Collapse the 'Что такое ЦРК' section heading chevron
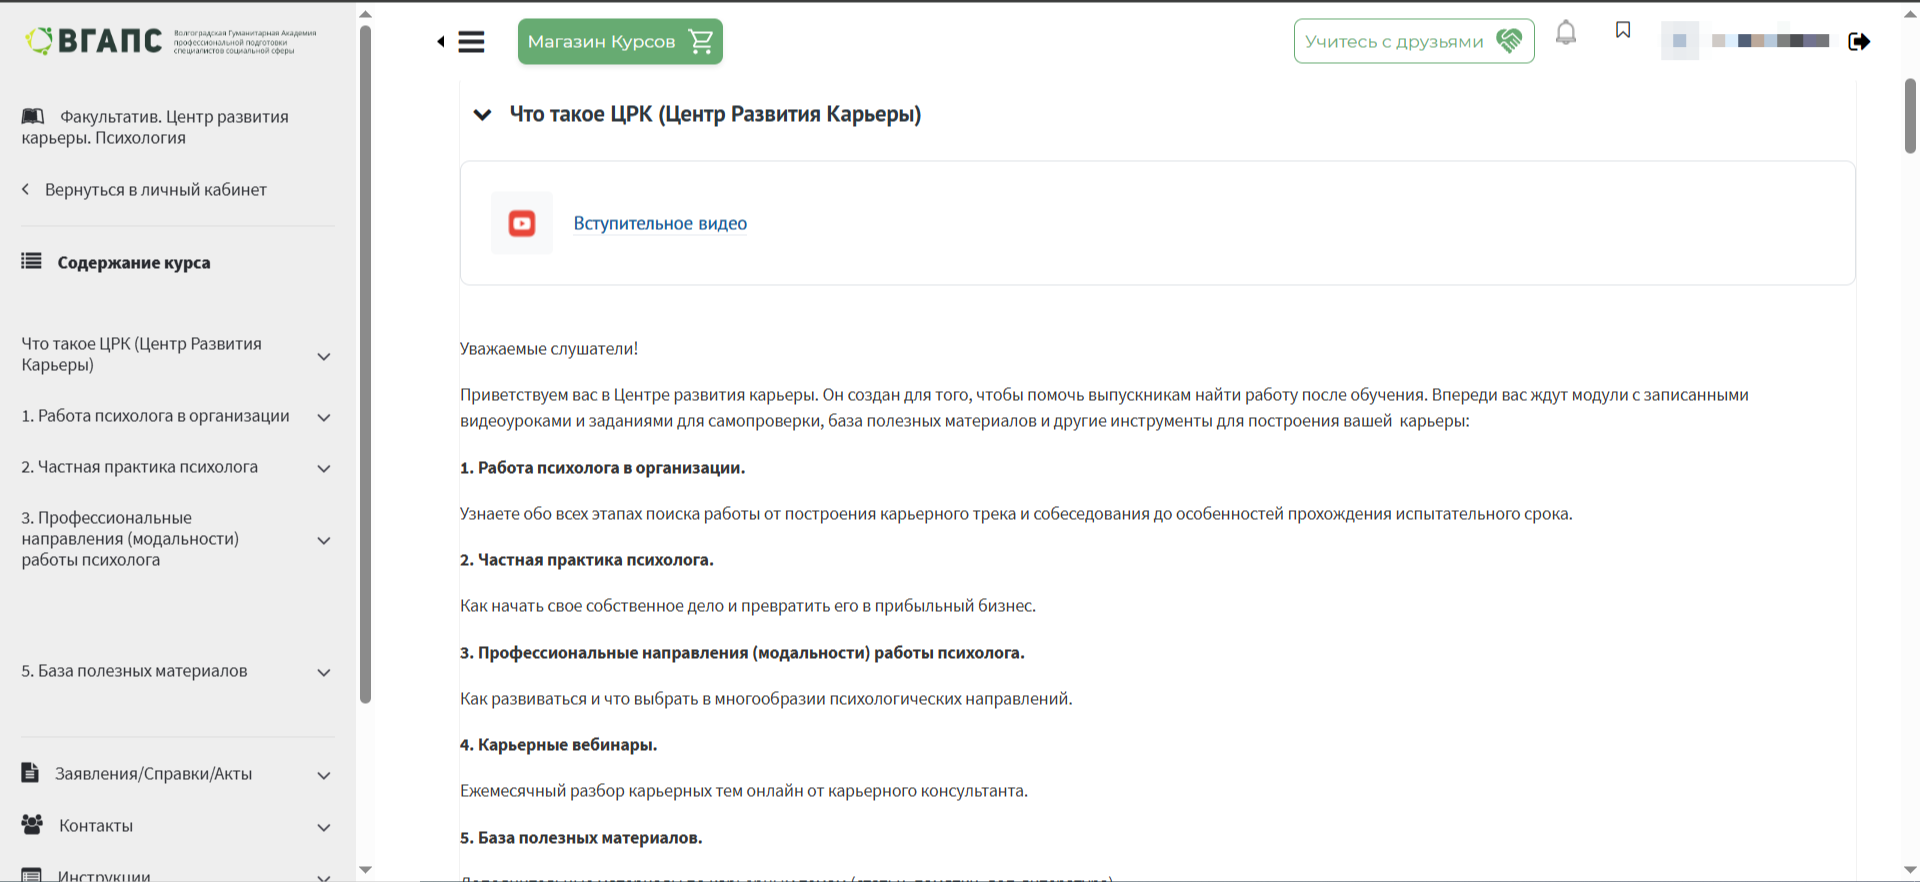1920x882 pixels. click(482, 115)
